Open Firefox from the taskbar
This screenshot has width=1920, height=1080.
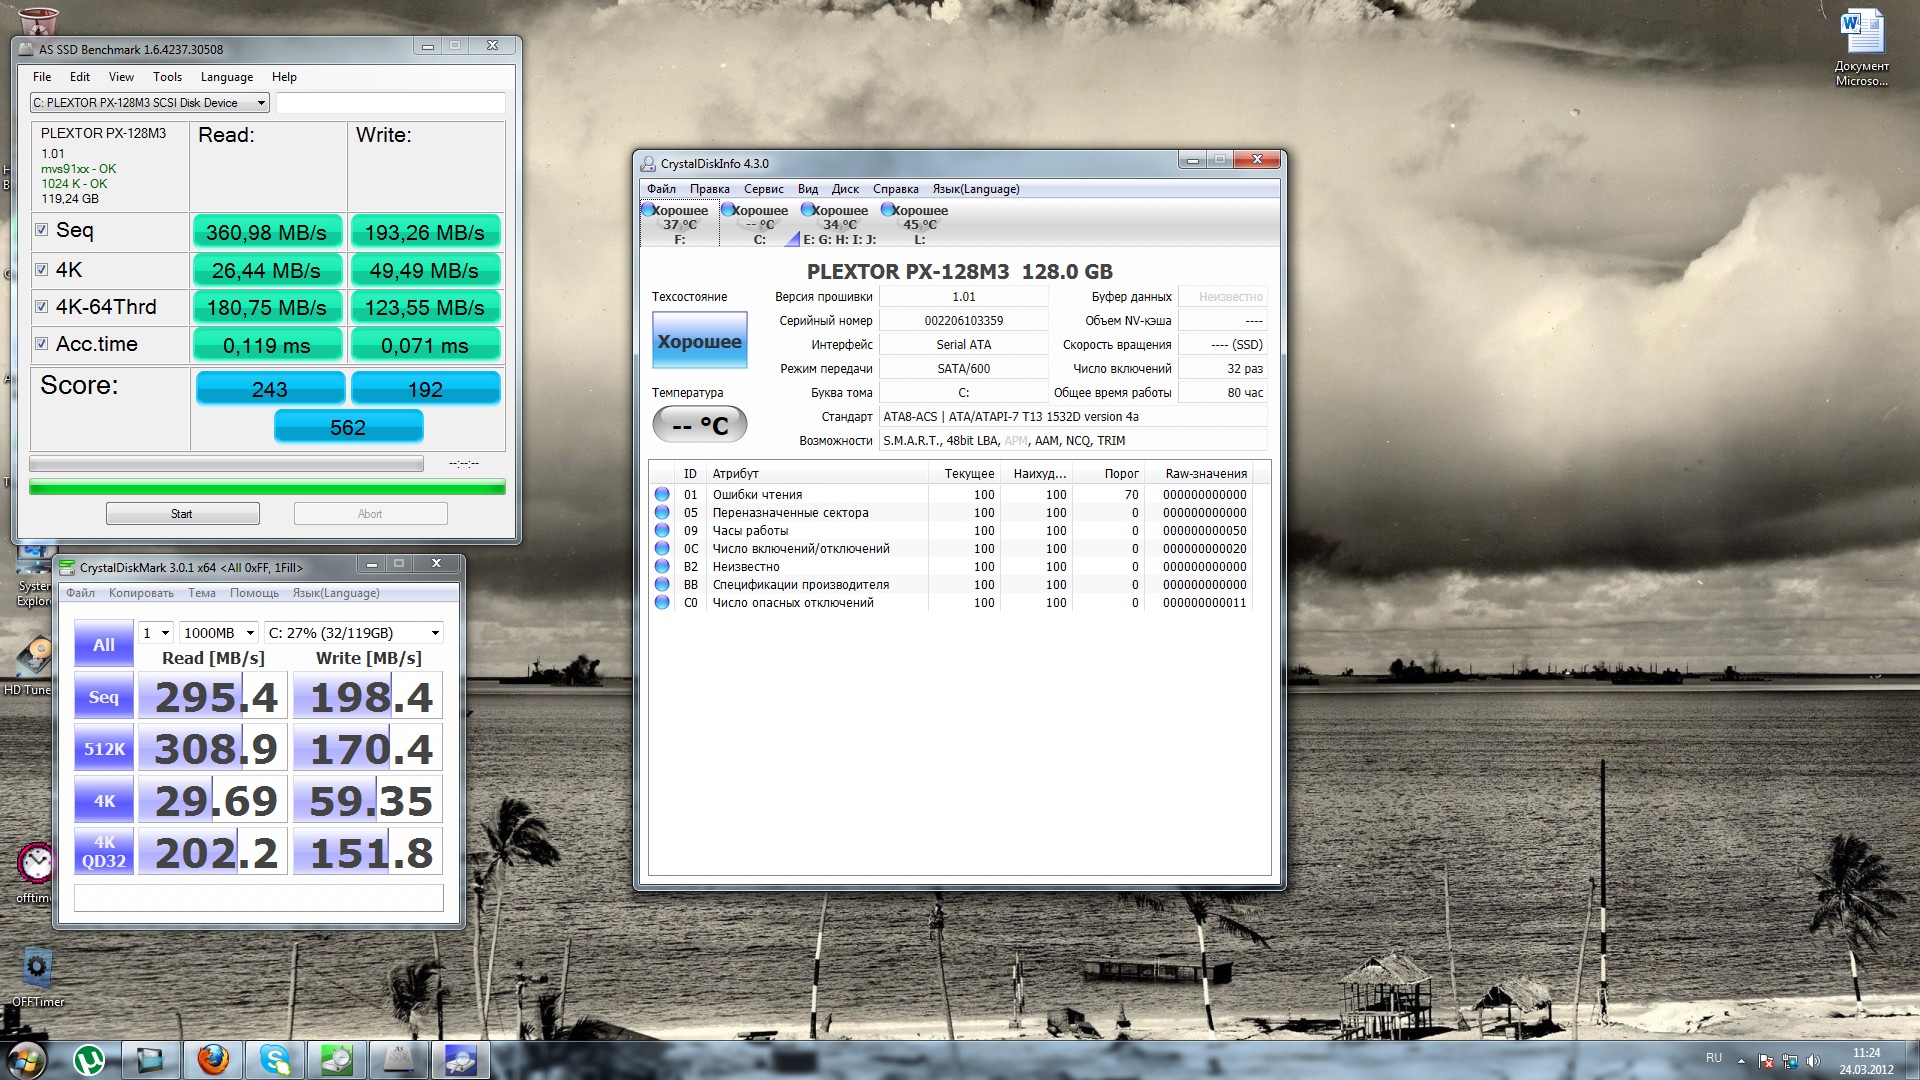(213, 1060)
